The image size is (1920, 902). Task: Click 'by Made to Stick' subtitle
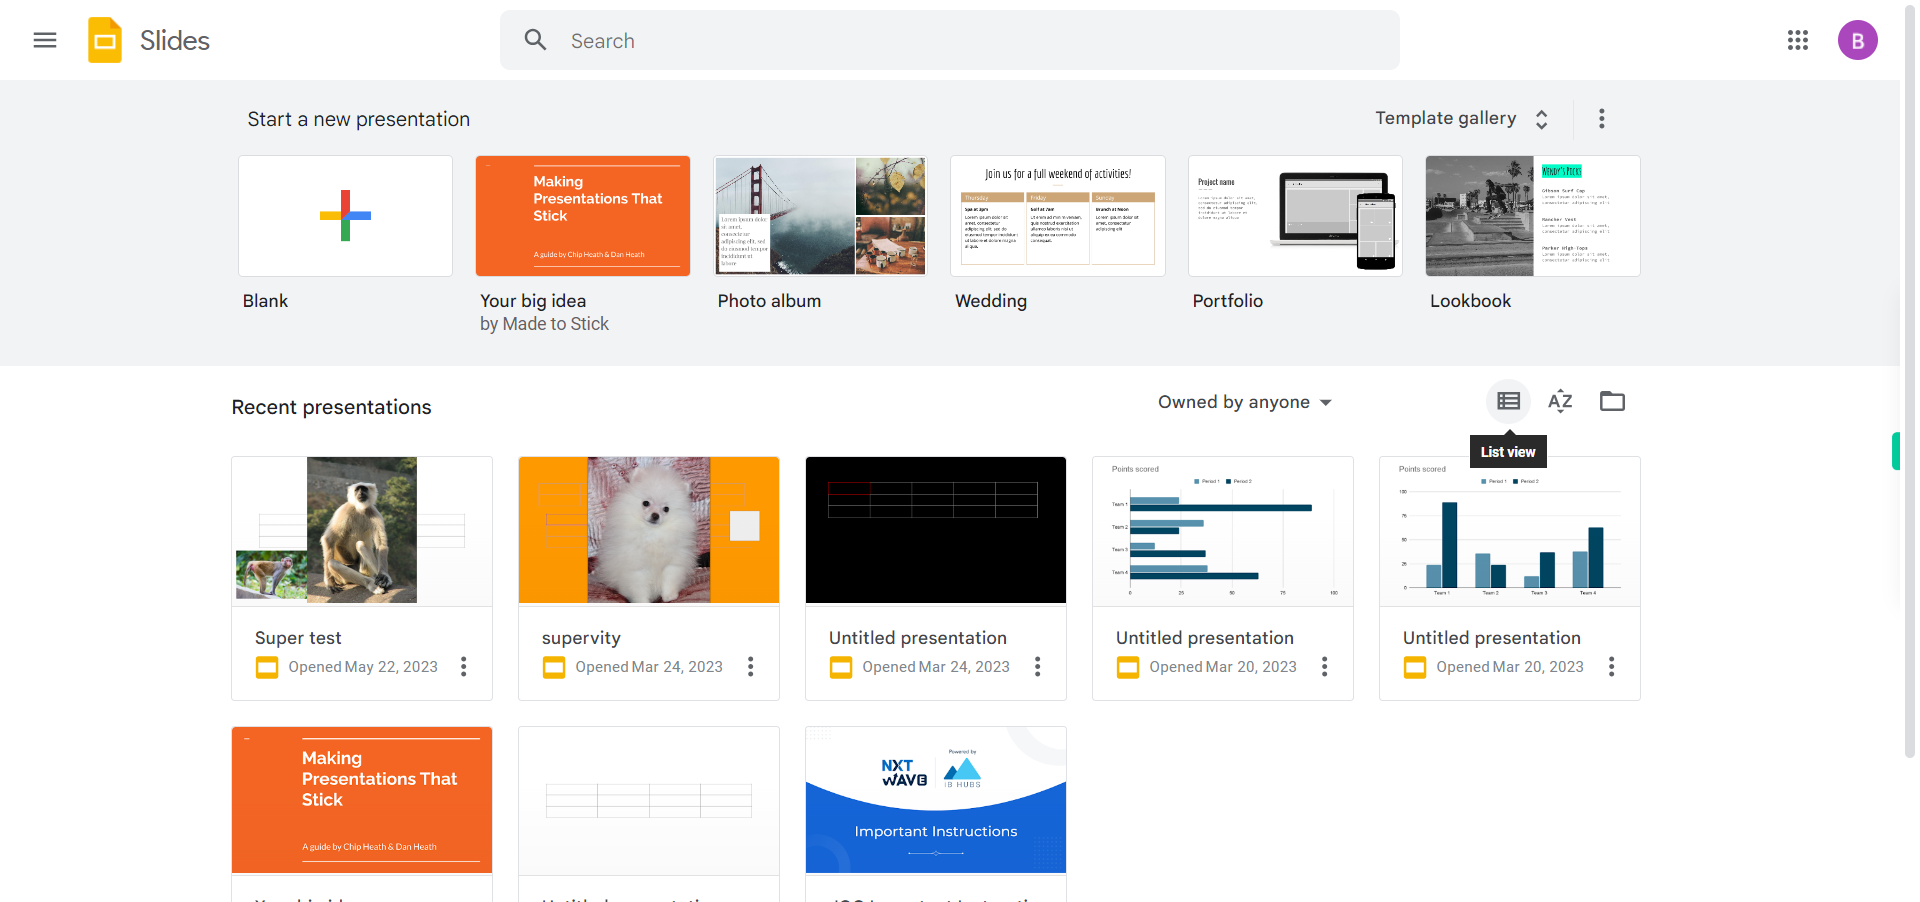(x=544, y=324)
